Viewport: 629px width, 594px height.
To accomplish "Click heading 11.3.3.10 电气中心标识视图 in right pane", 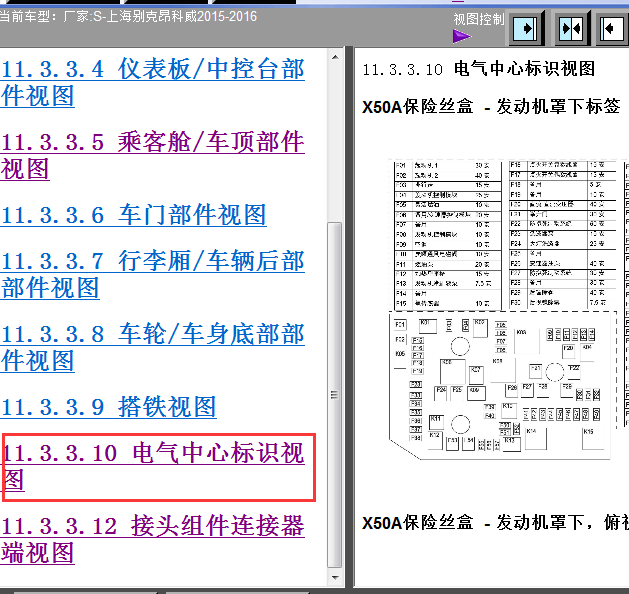I will pyautogui.click(x=479, y=69).
